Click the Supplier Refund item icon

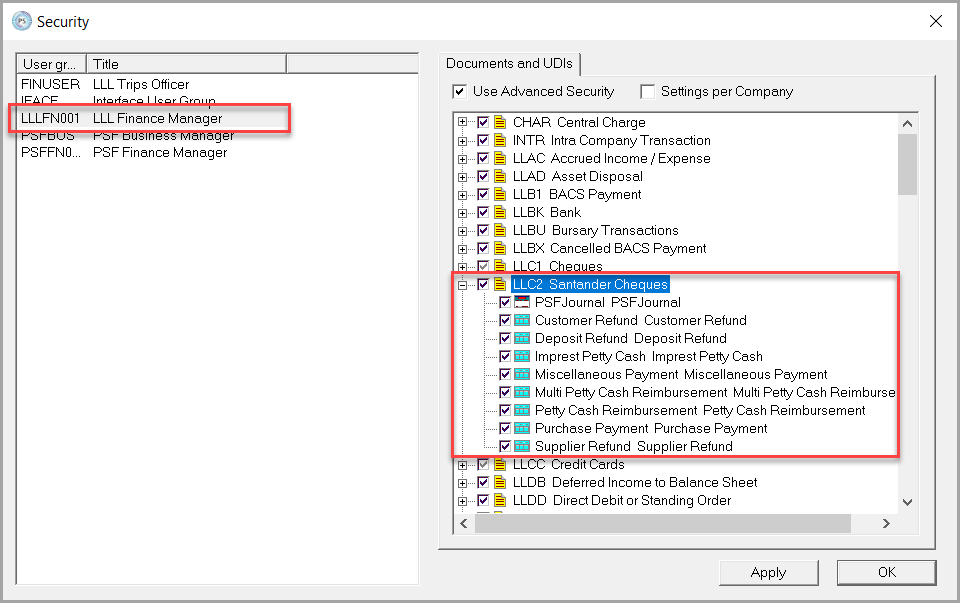(522, 447)
